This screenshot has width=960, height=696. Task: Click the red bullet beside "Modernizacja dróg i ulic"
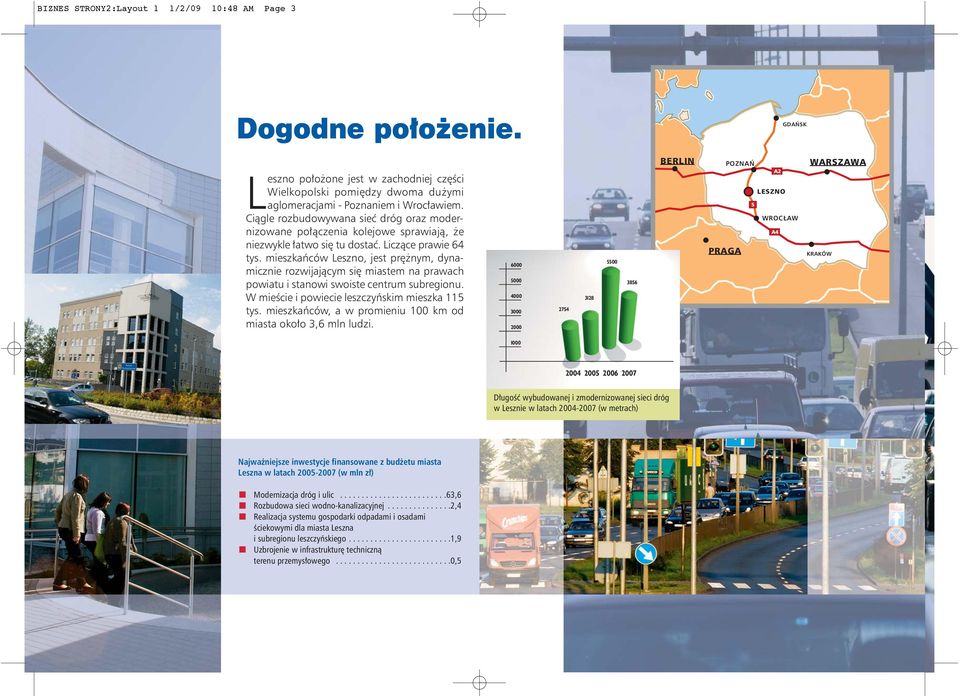(242, 495)
